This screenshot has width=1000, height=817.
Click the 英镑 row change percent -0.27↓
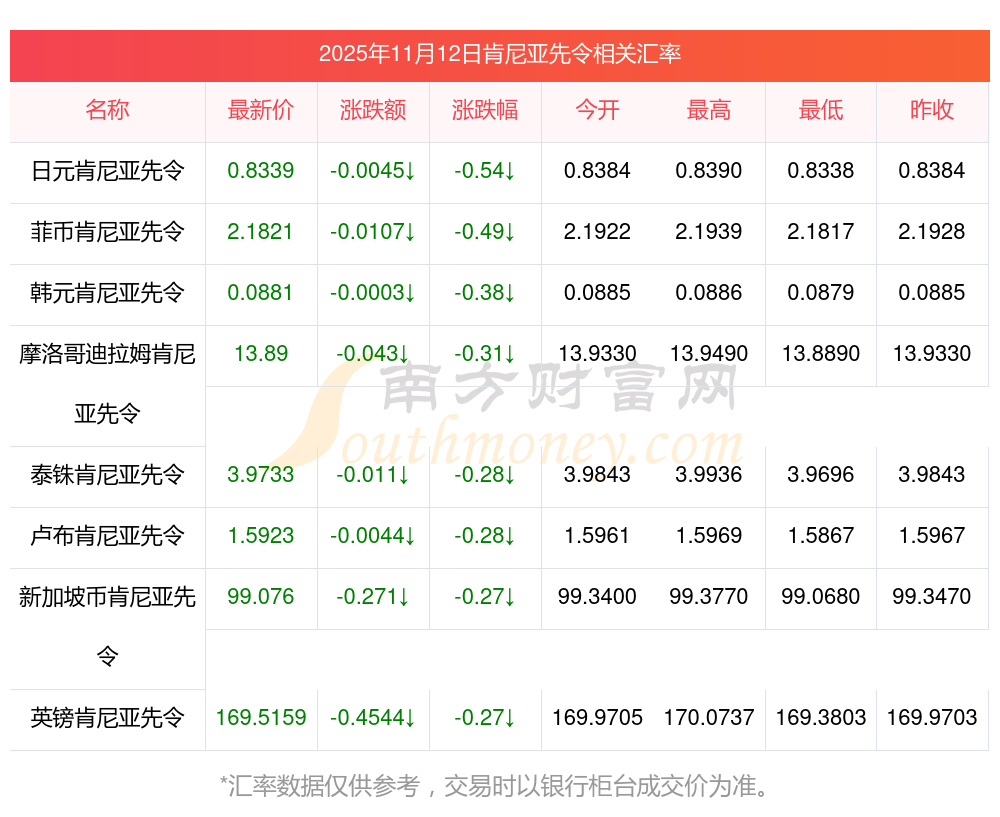point(485,718)
